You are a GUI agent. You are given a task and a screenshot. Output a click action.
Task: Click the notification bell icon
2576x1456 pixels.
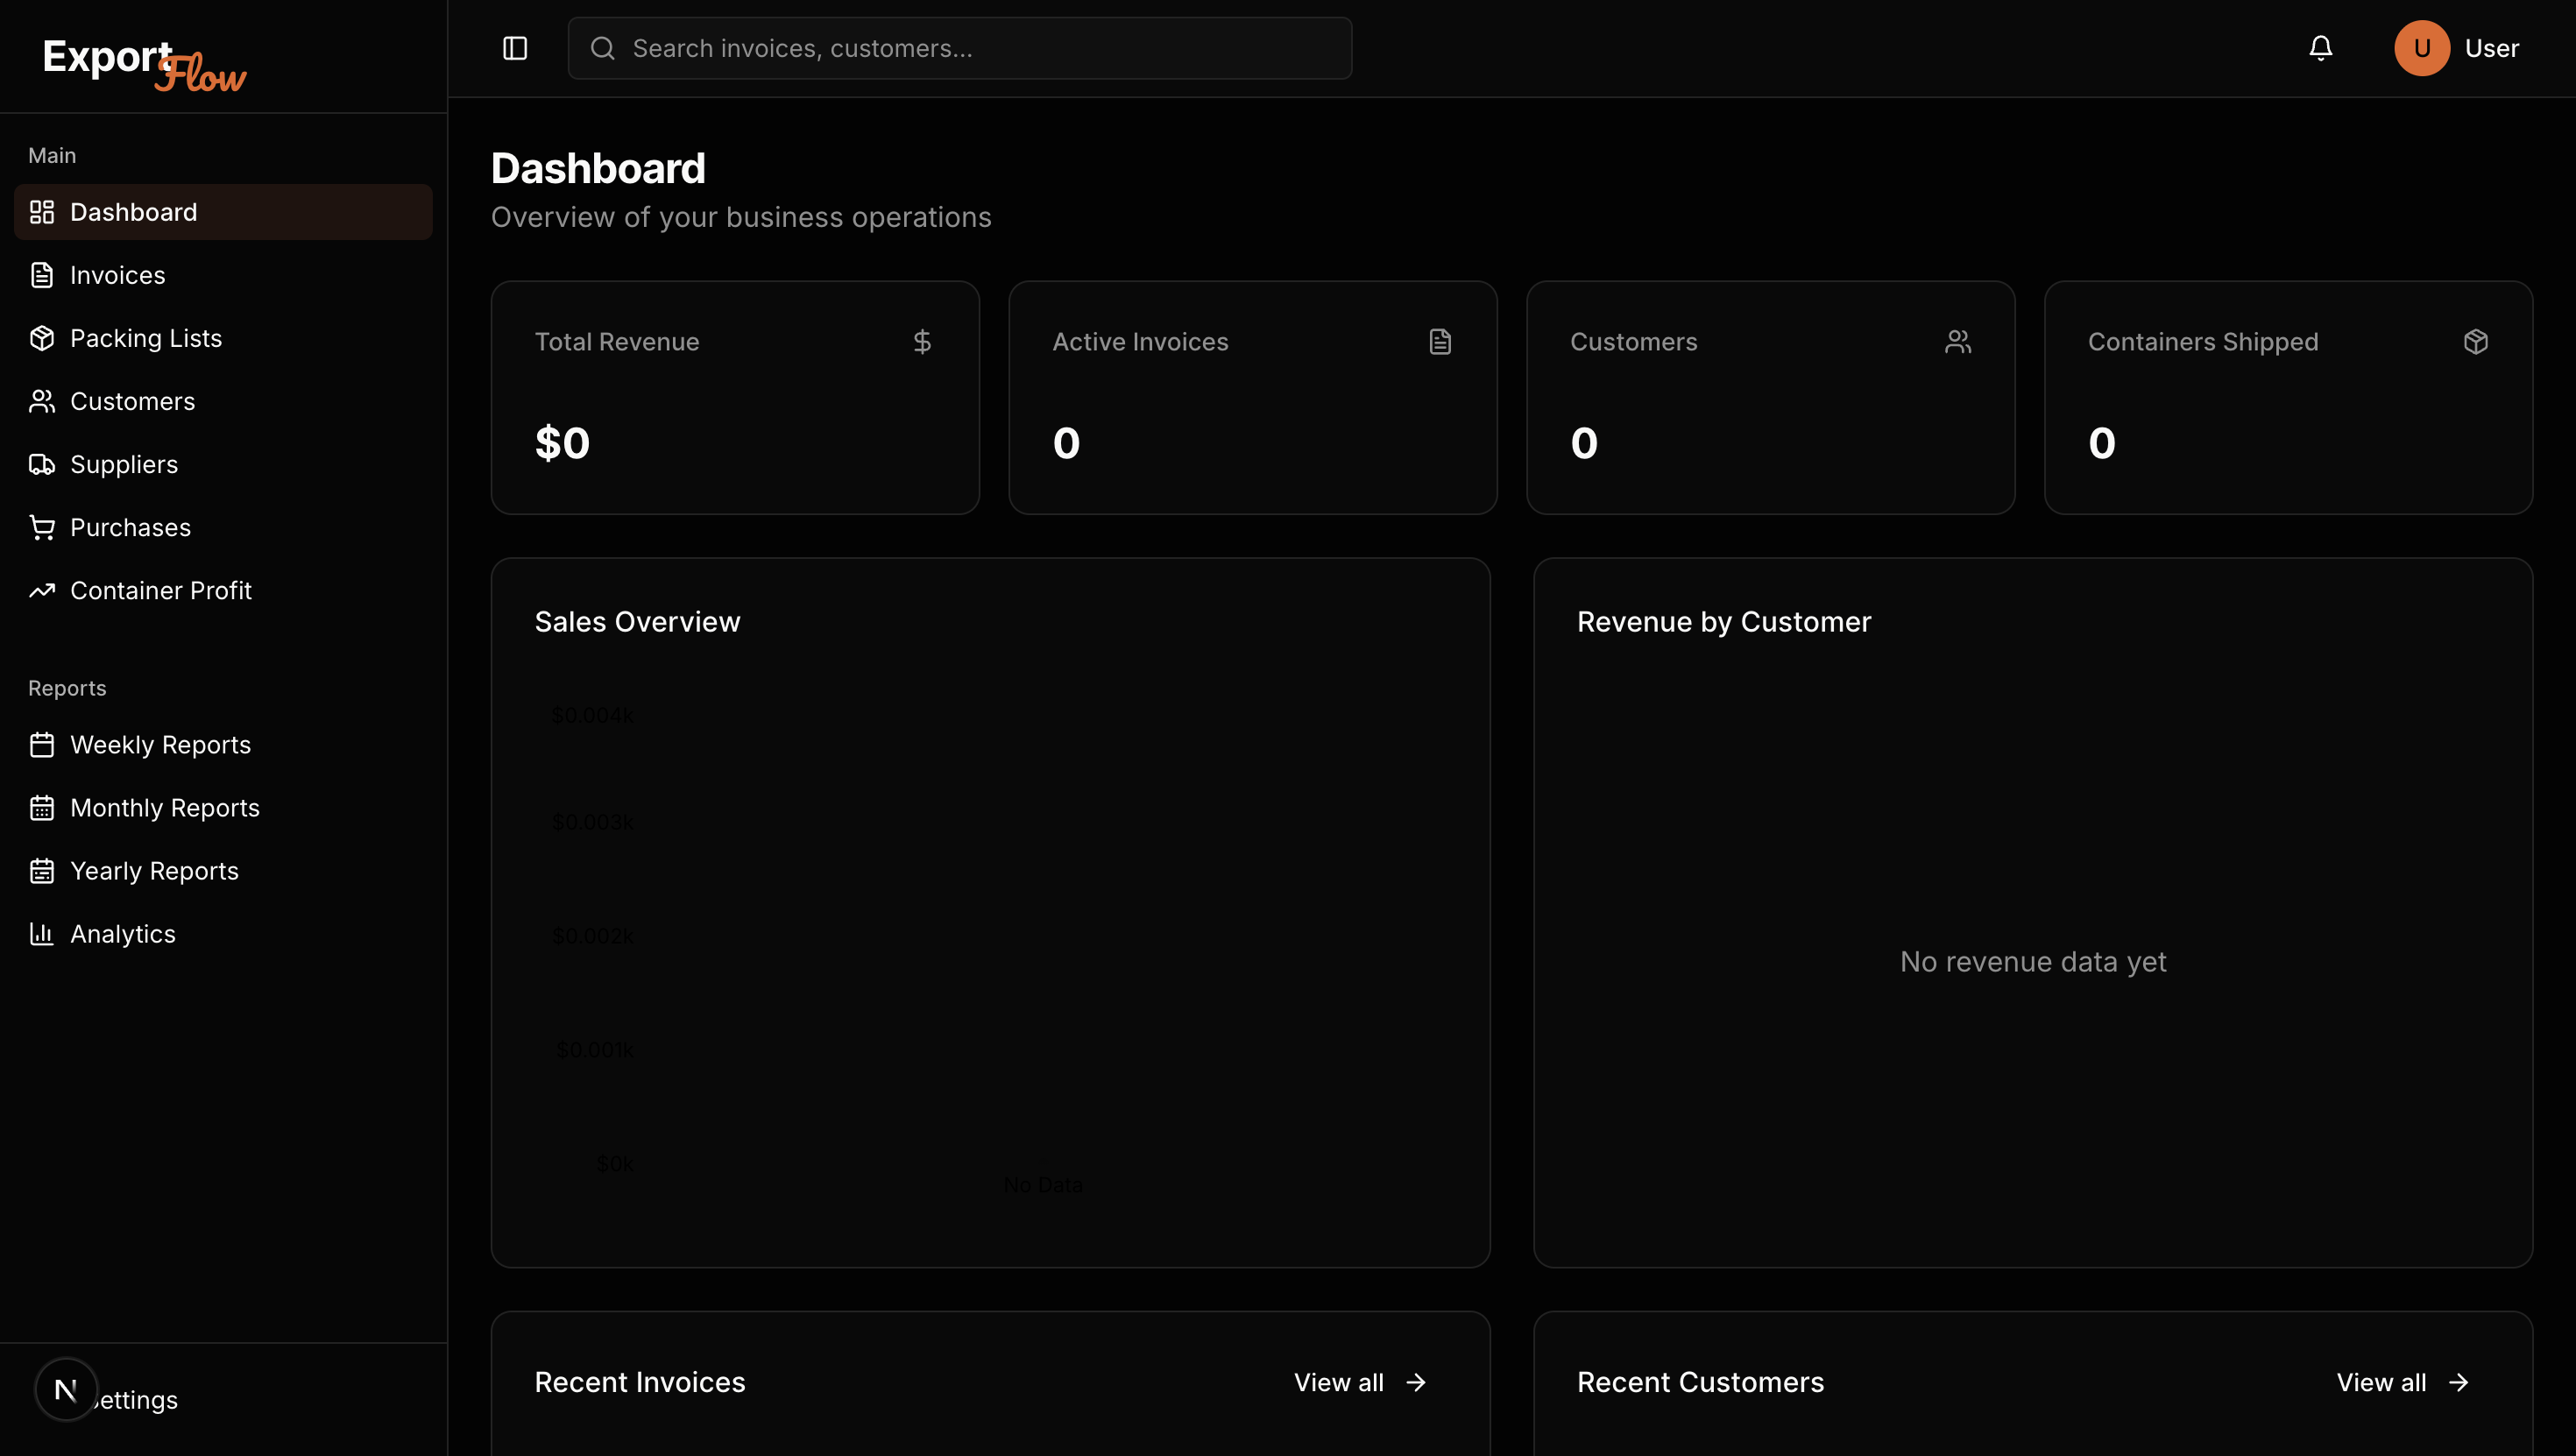[x=2320, y=48]
